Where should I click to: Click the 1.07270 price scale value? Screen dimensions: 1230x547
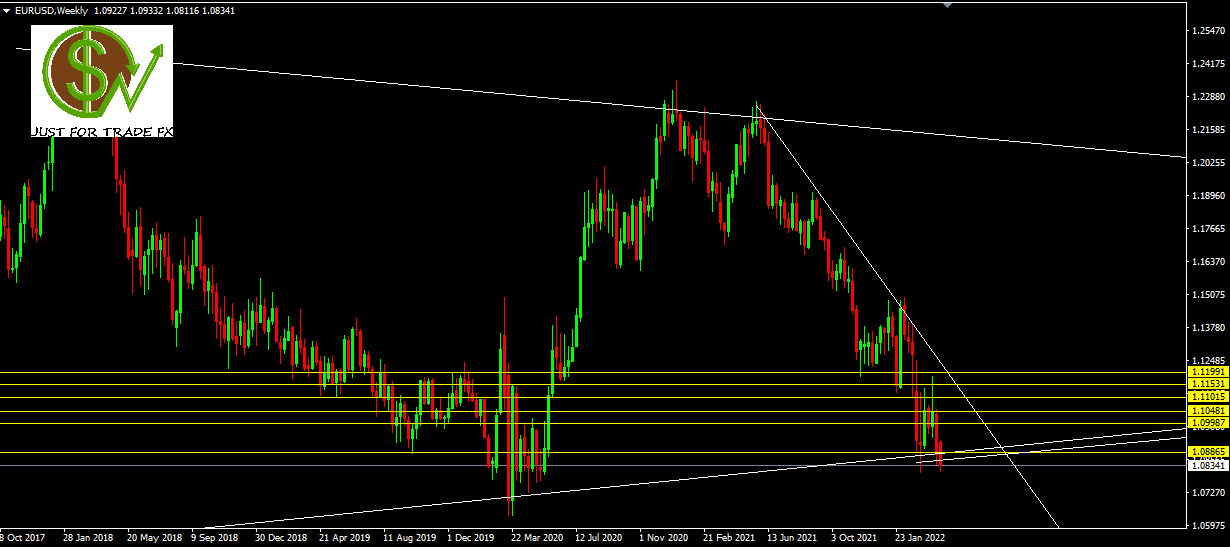click(1209, 493)
